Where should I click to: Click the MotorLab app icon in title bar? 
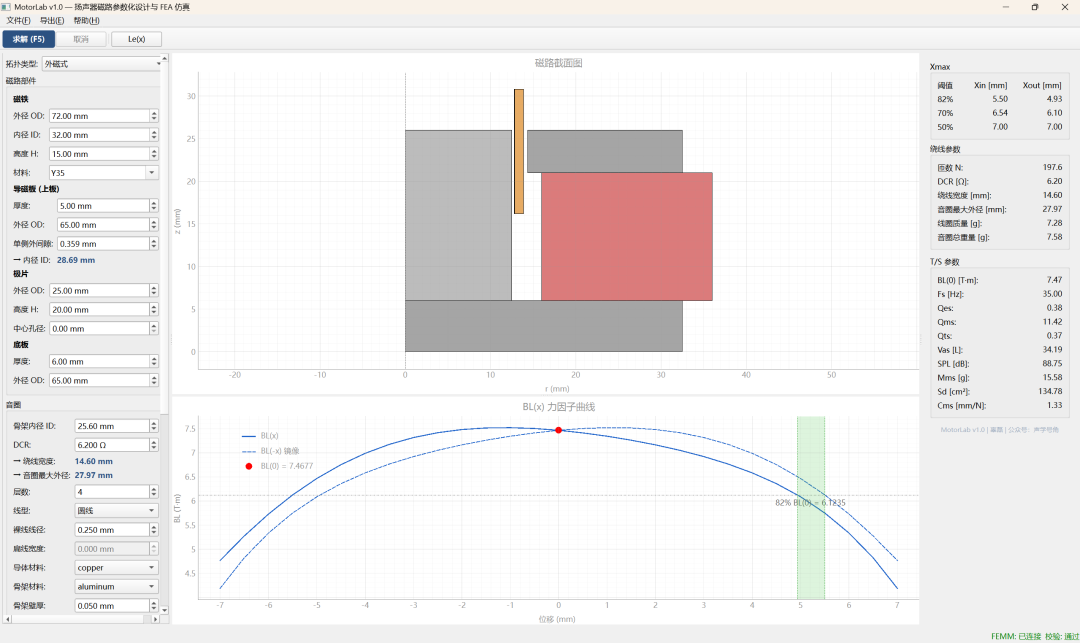[x=7, y=7]
